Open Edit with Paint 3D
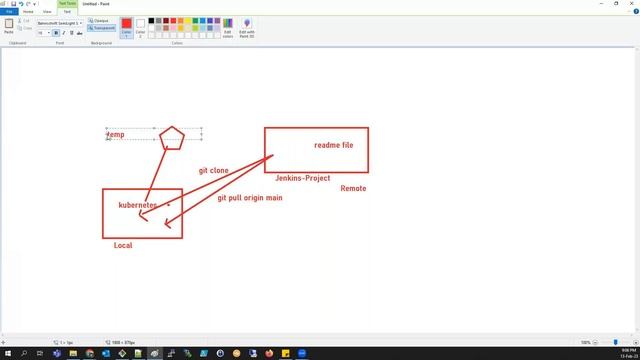 tap(247, 28)
